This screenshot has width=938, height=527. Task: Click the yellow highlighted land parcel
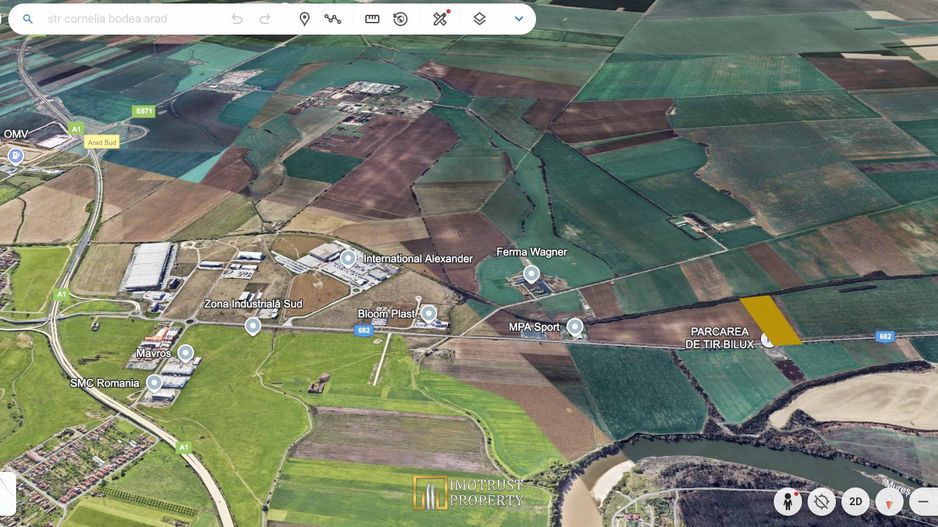click(770, 320)
